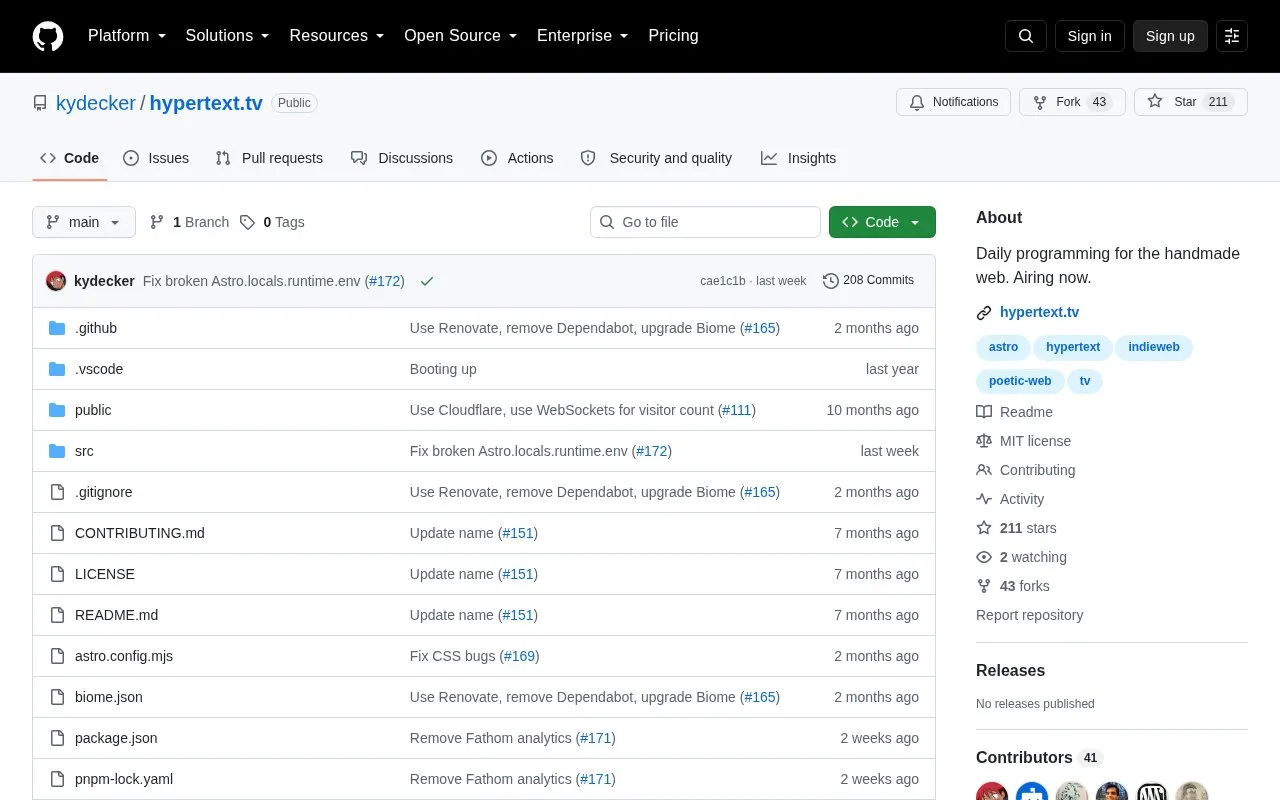Switch to the Discussions tab
Viewport: 1280px width, 800px height.
click(x=402, y=158)
